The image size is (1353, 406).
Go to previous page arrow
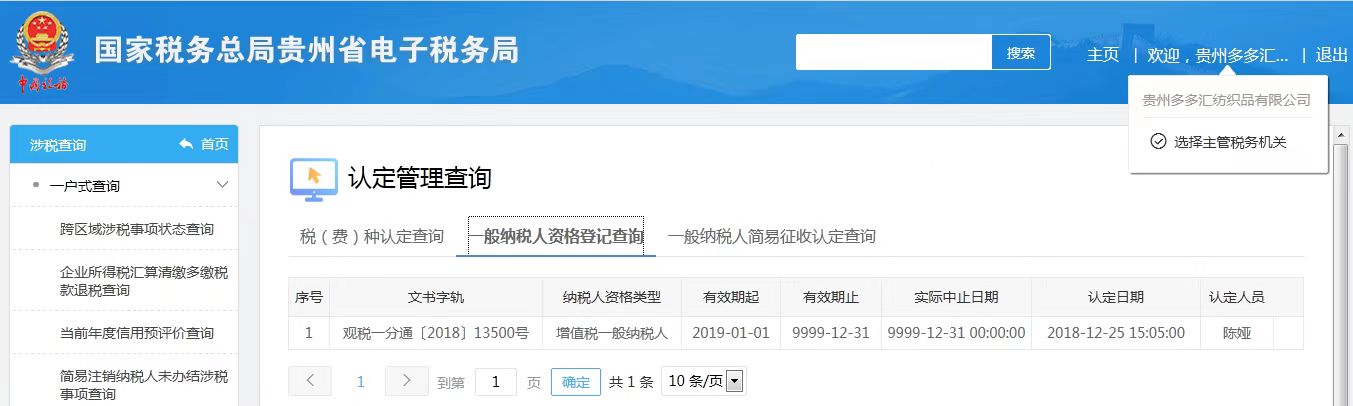tap(310, 381)
